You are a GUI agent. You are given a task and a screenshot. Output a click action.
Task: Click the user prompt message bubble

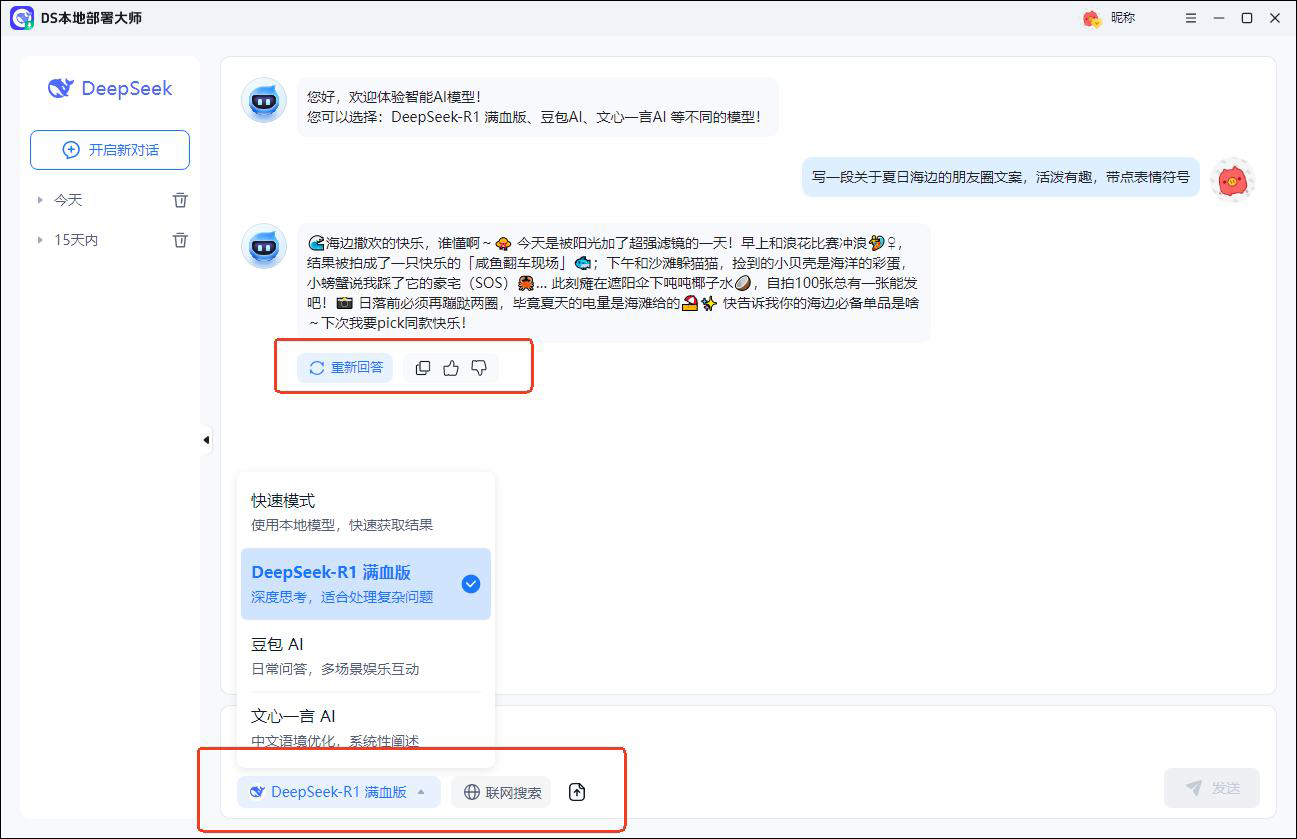1000,177
